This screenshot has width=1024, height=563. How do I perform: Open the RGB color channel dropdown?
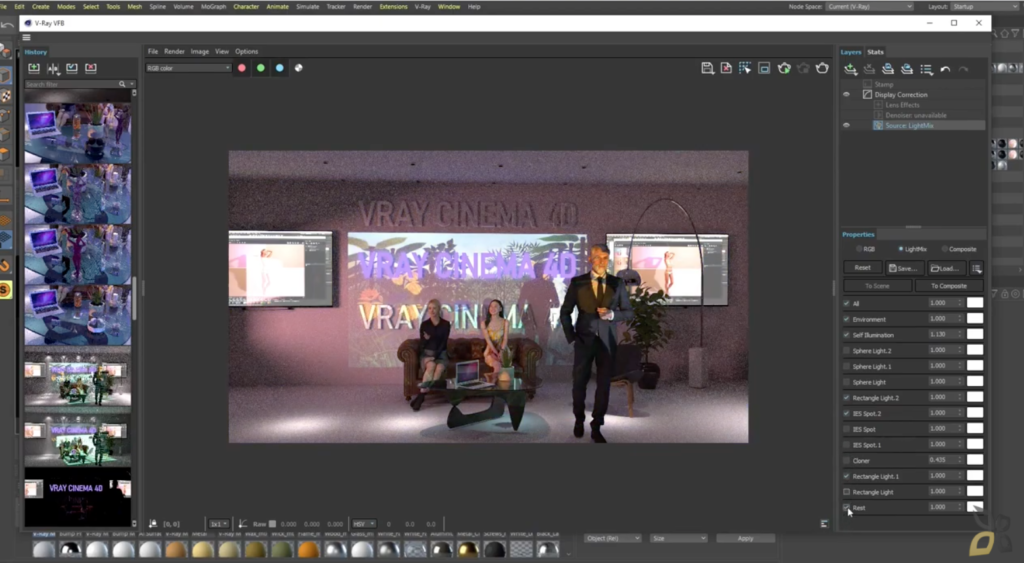188,68
